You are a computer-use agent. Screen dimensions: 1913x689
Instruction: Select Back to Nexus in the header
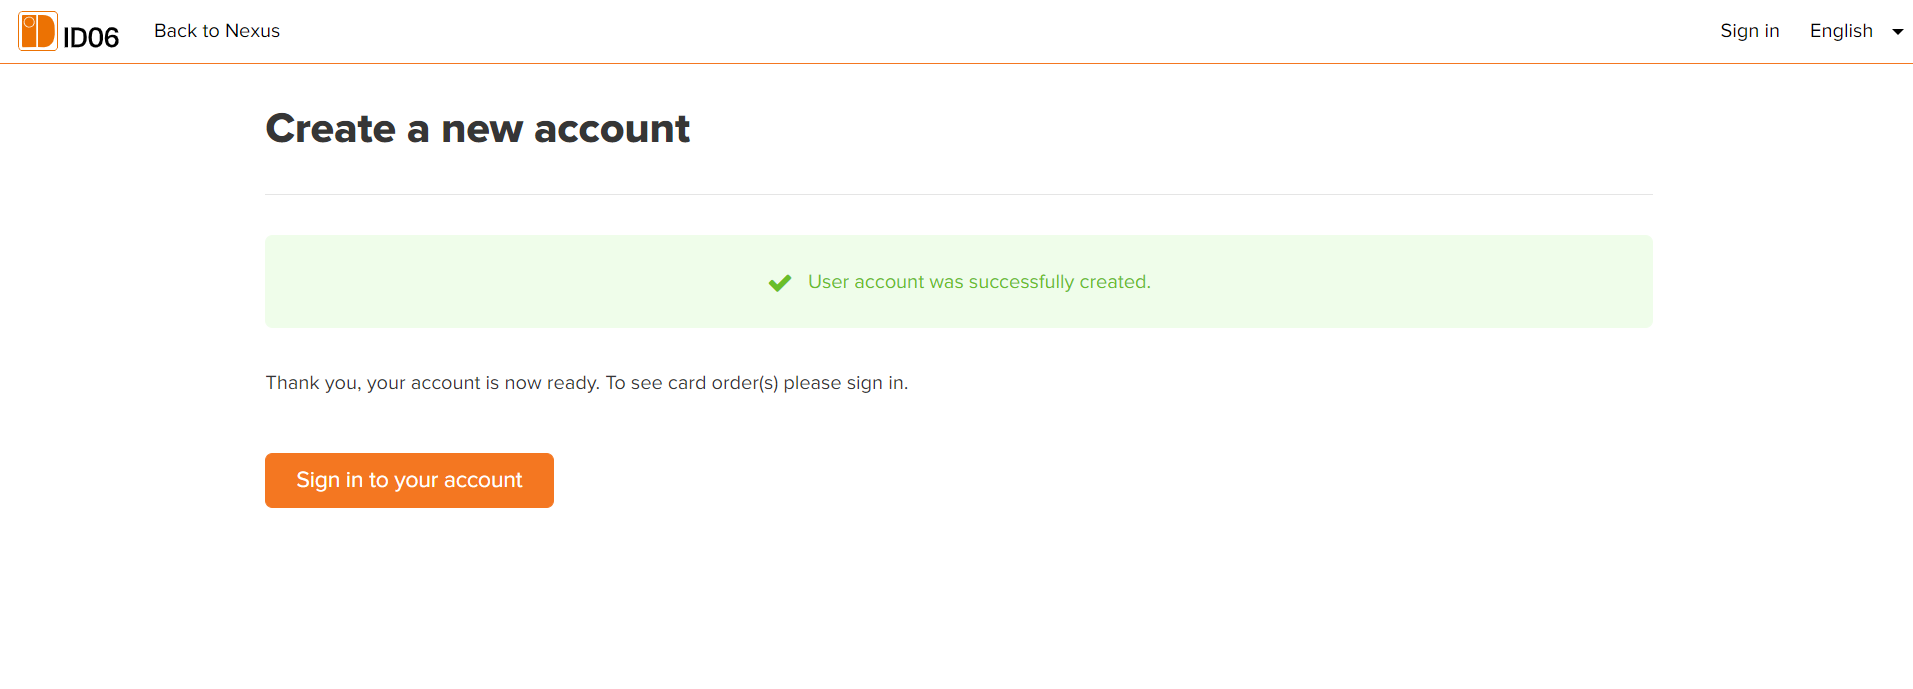(216, 31)
